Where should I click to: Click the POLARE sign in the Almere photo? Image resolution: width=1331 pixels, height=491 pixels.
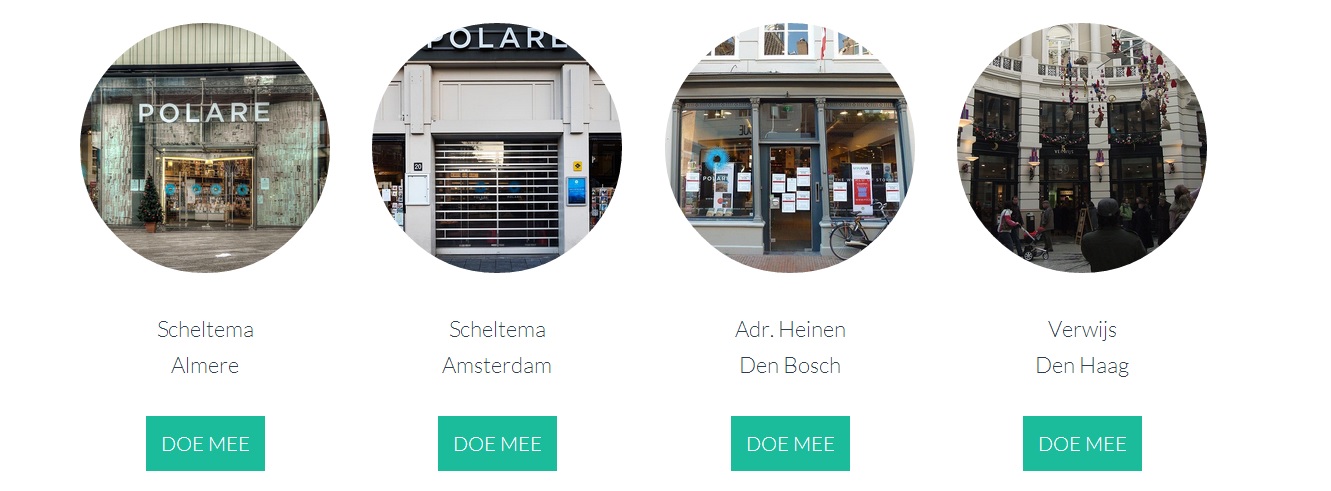[x=204, y=112]
